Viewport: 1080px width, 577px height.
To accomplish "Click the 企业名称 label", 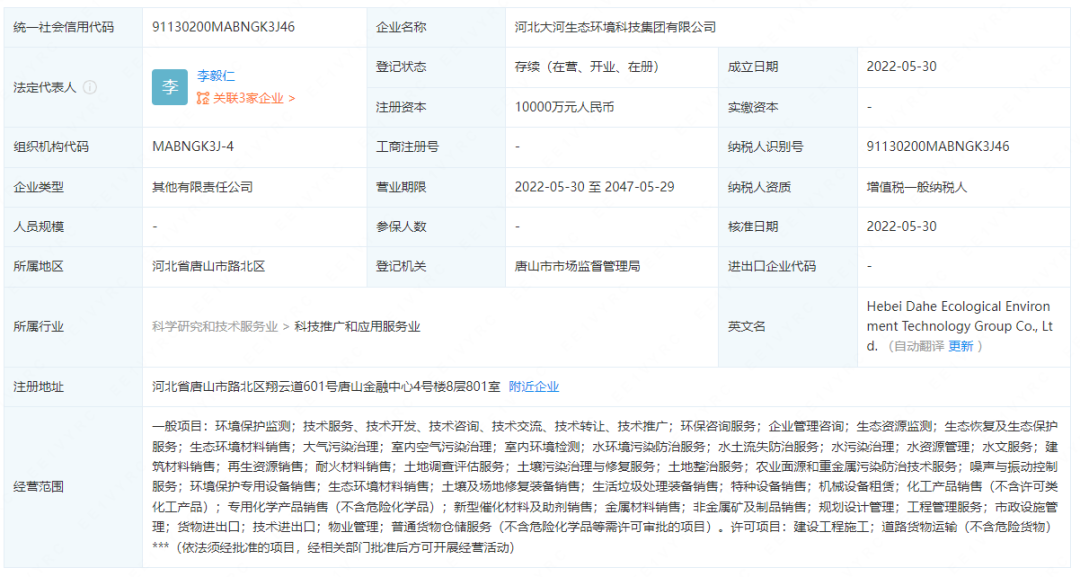I will (x=401, y=28).
